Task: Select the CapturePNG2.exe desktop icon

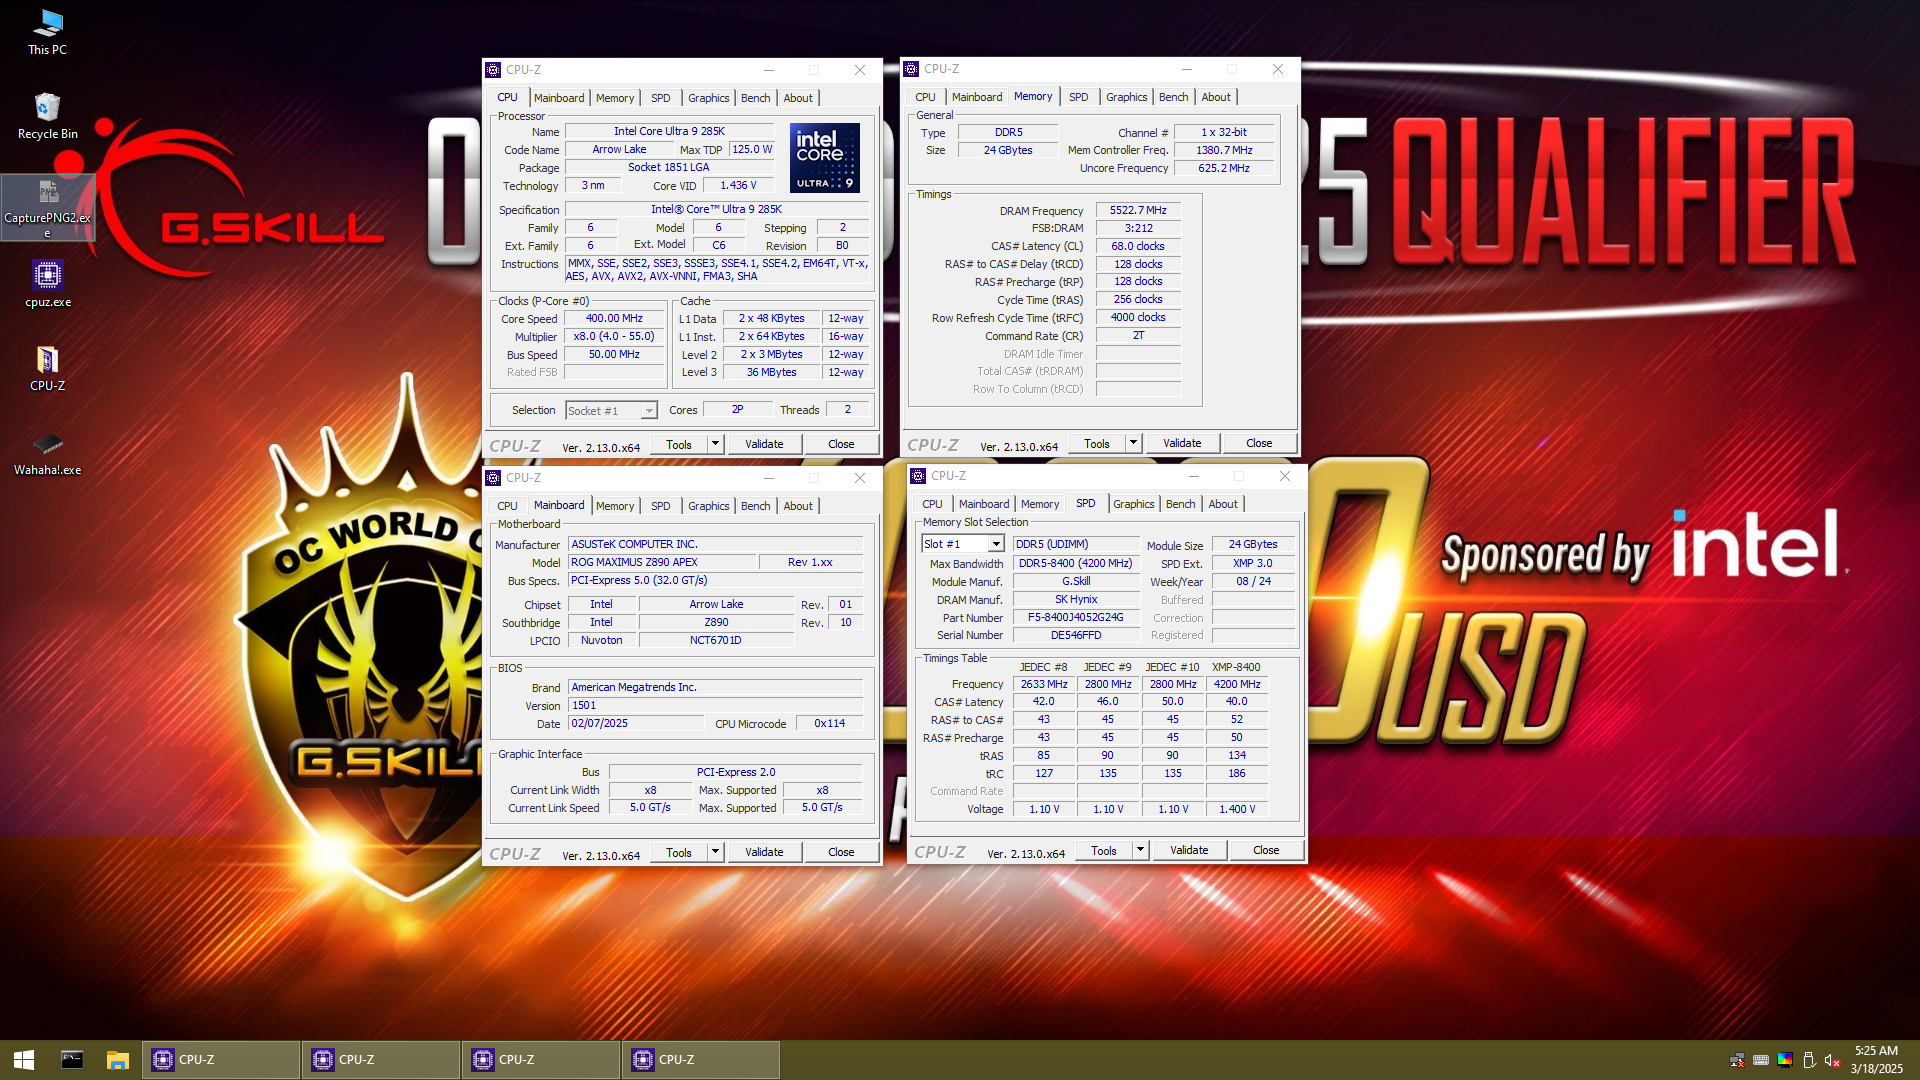Action: (47, 208)
